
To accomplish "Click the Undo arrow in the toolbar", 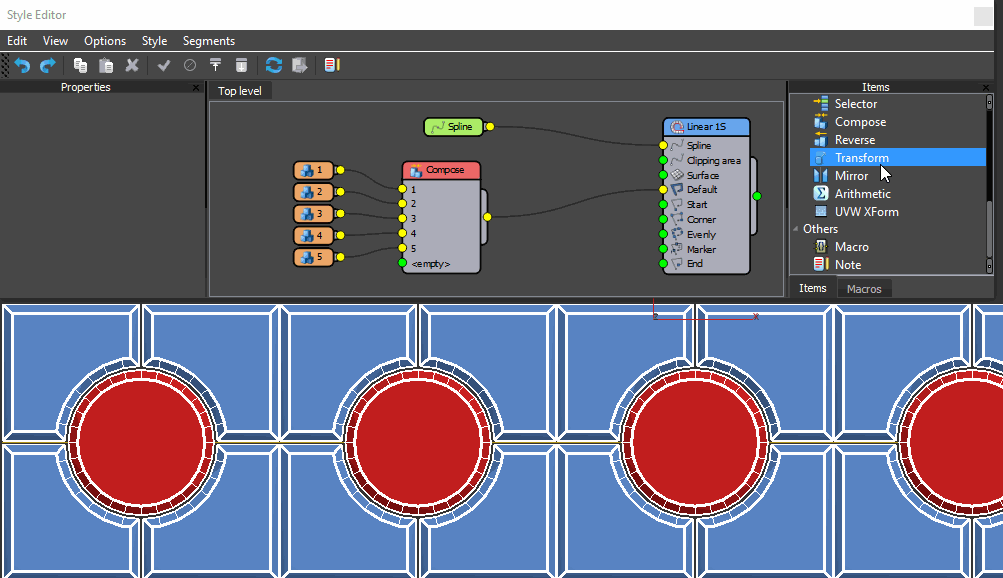I will pyautogui.click(x=21, y=66).
